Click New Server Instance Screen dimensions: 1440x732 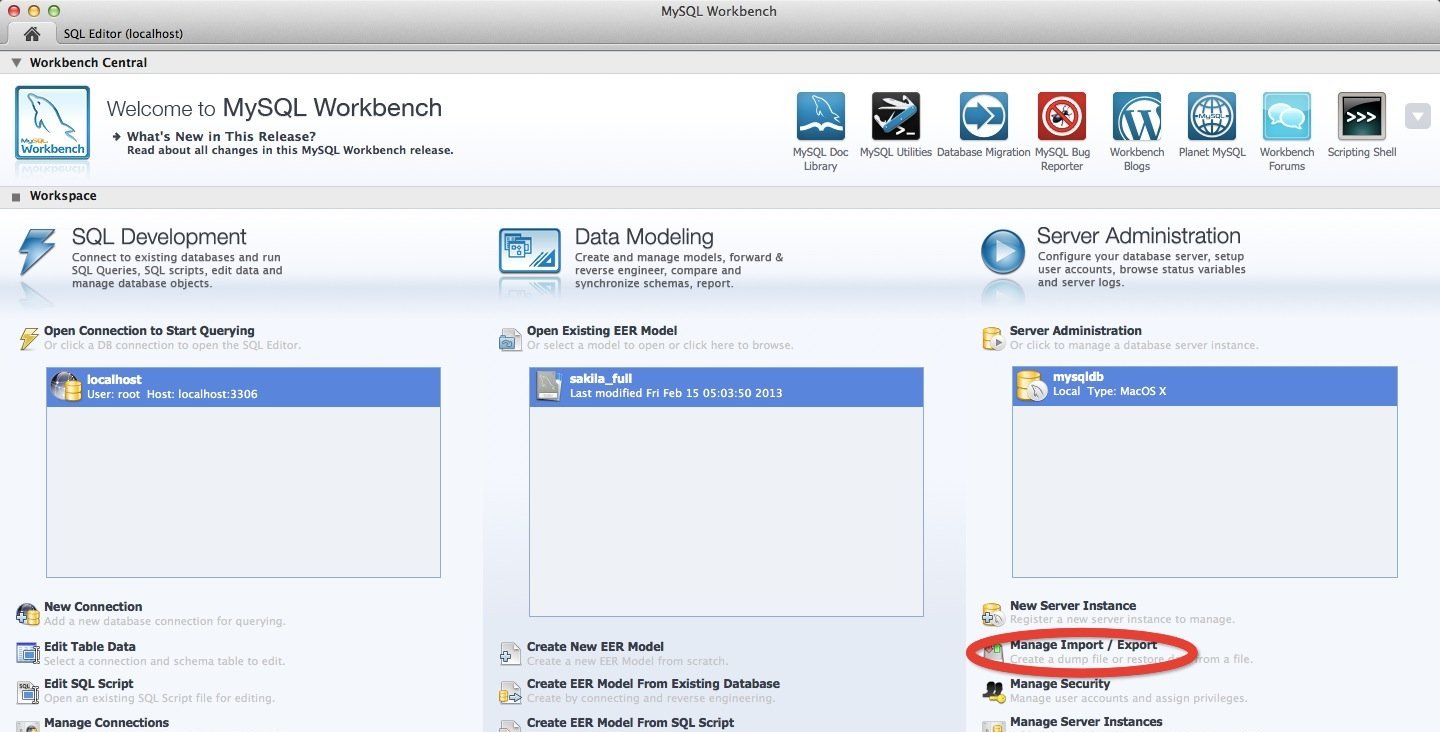[x=1073, y=606]
